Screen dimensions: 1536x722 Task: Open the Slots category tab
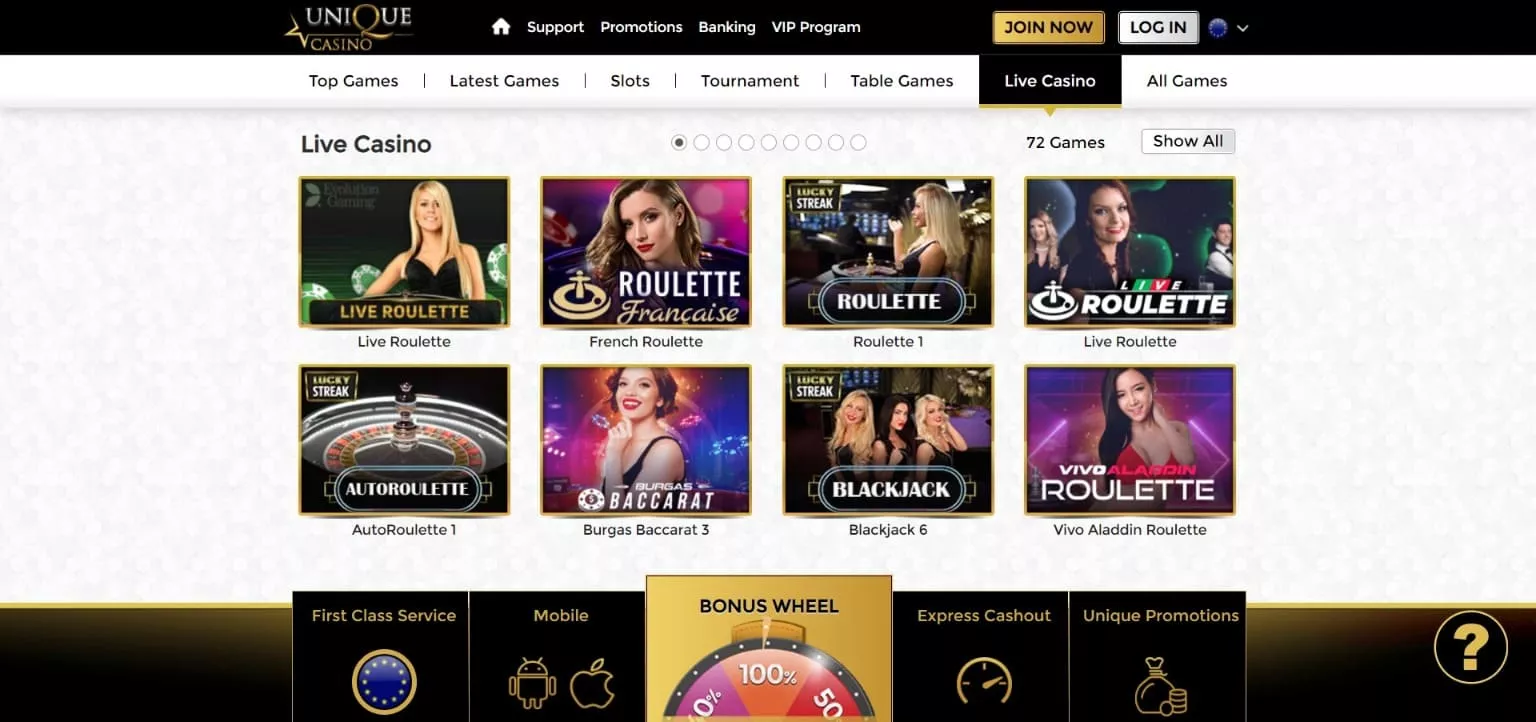630,81
